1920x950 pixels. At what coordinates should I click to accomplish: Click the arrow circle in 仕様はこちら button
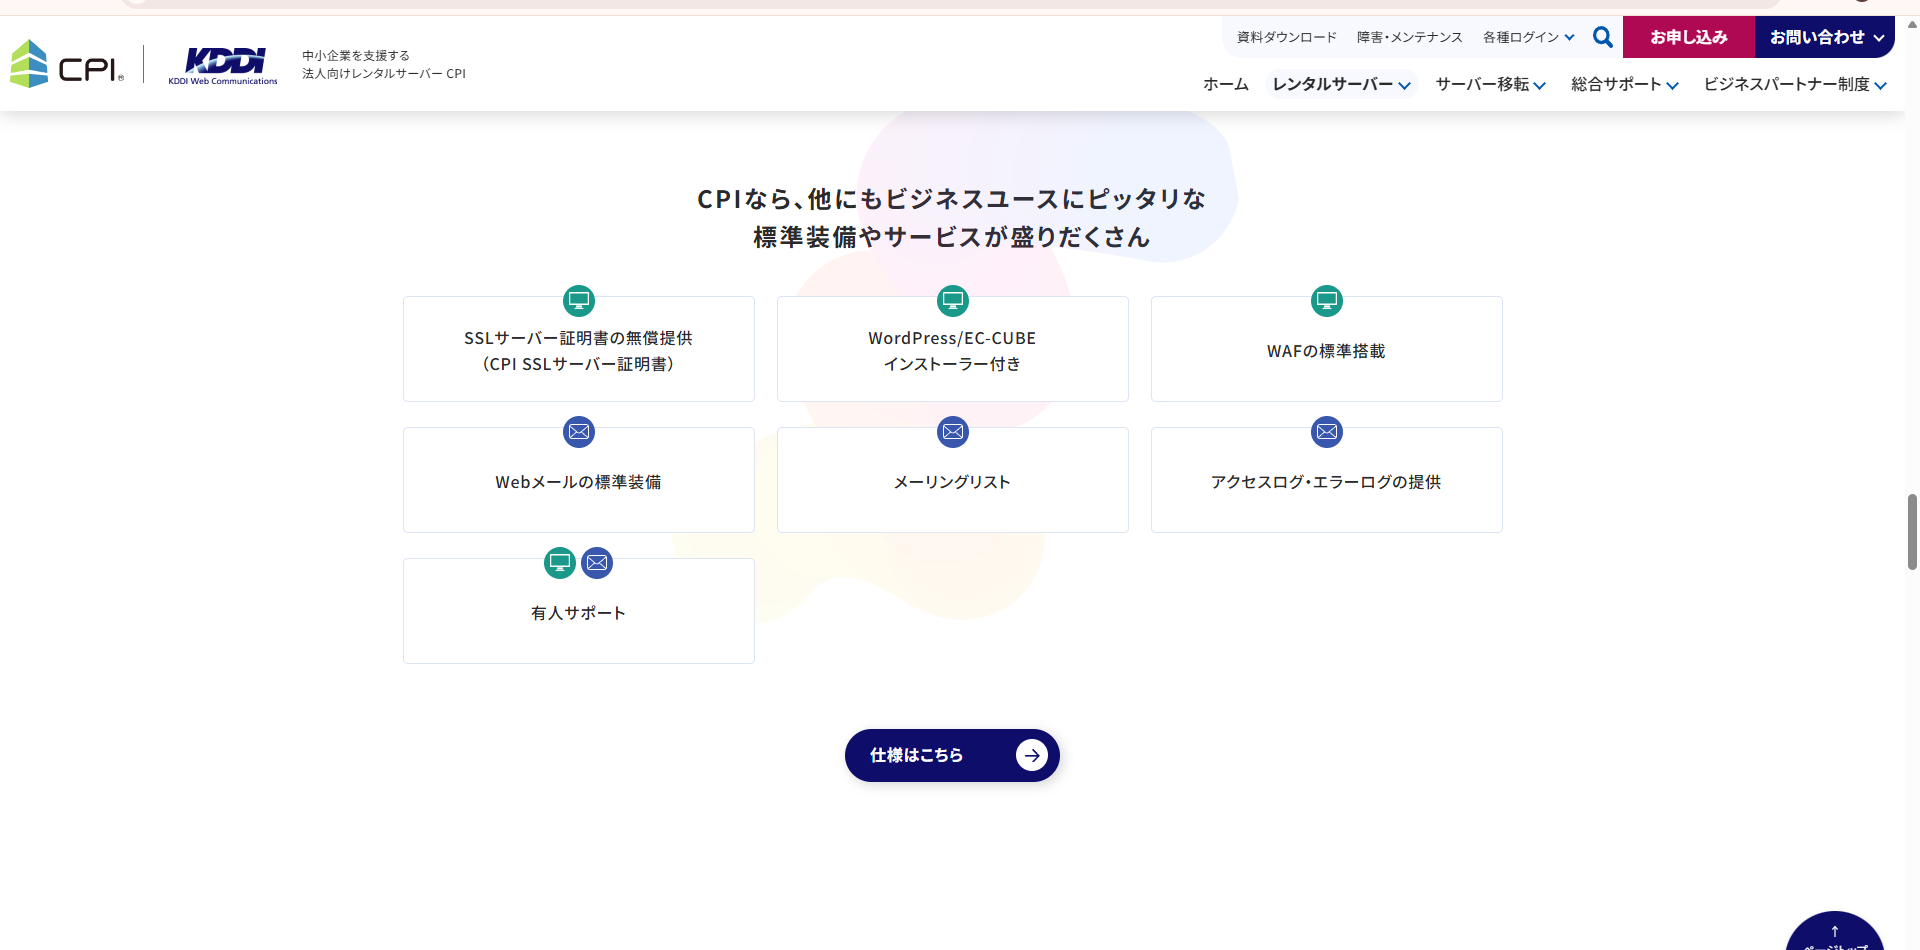click(1031, 756)
